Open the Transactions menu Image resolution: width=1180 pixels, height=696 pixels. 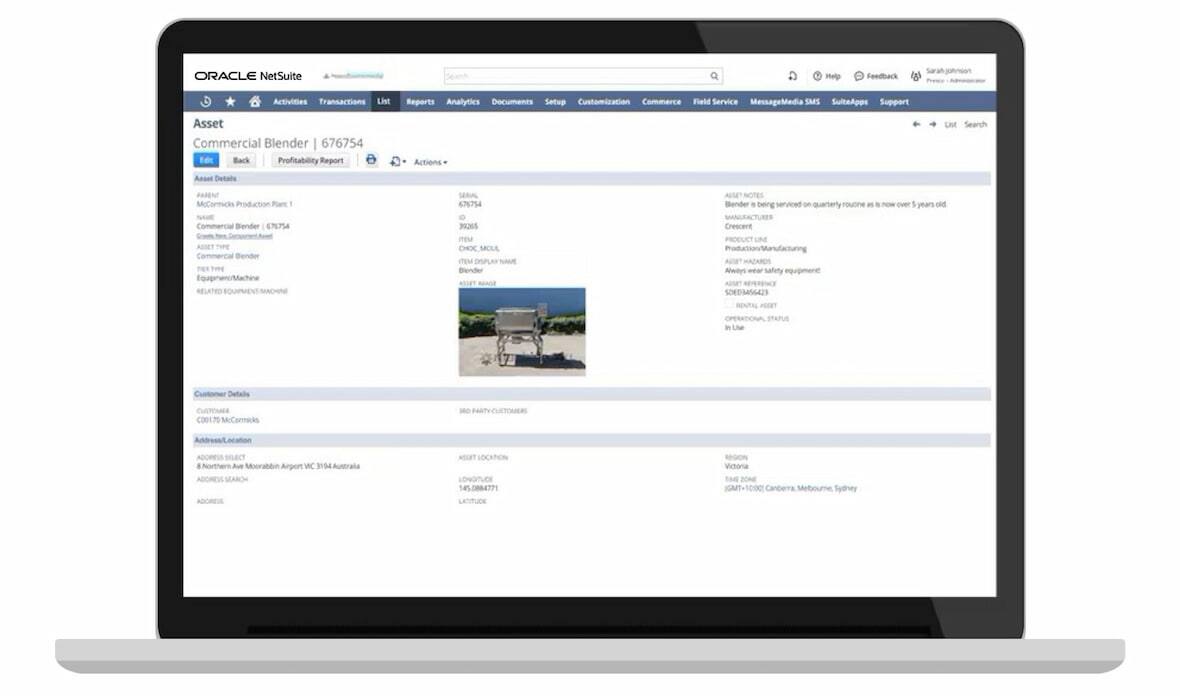pos(342,102)
